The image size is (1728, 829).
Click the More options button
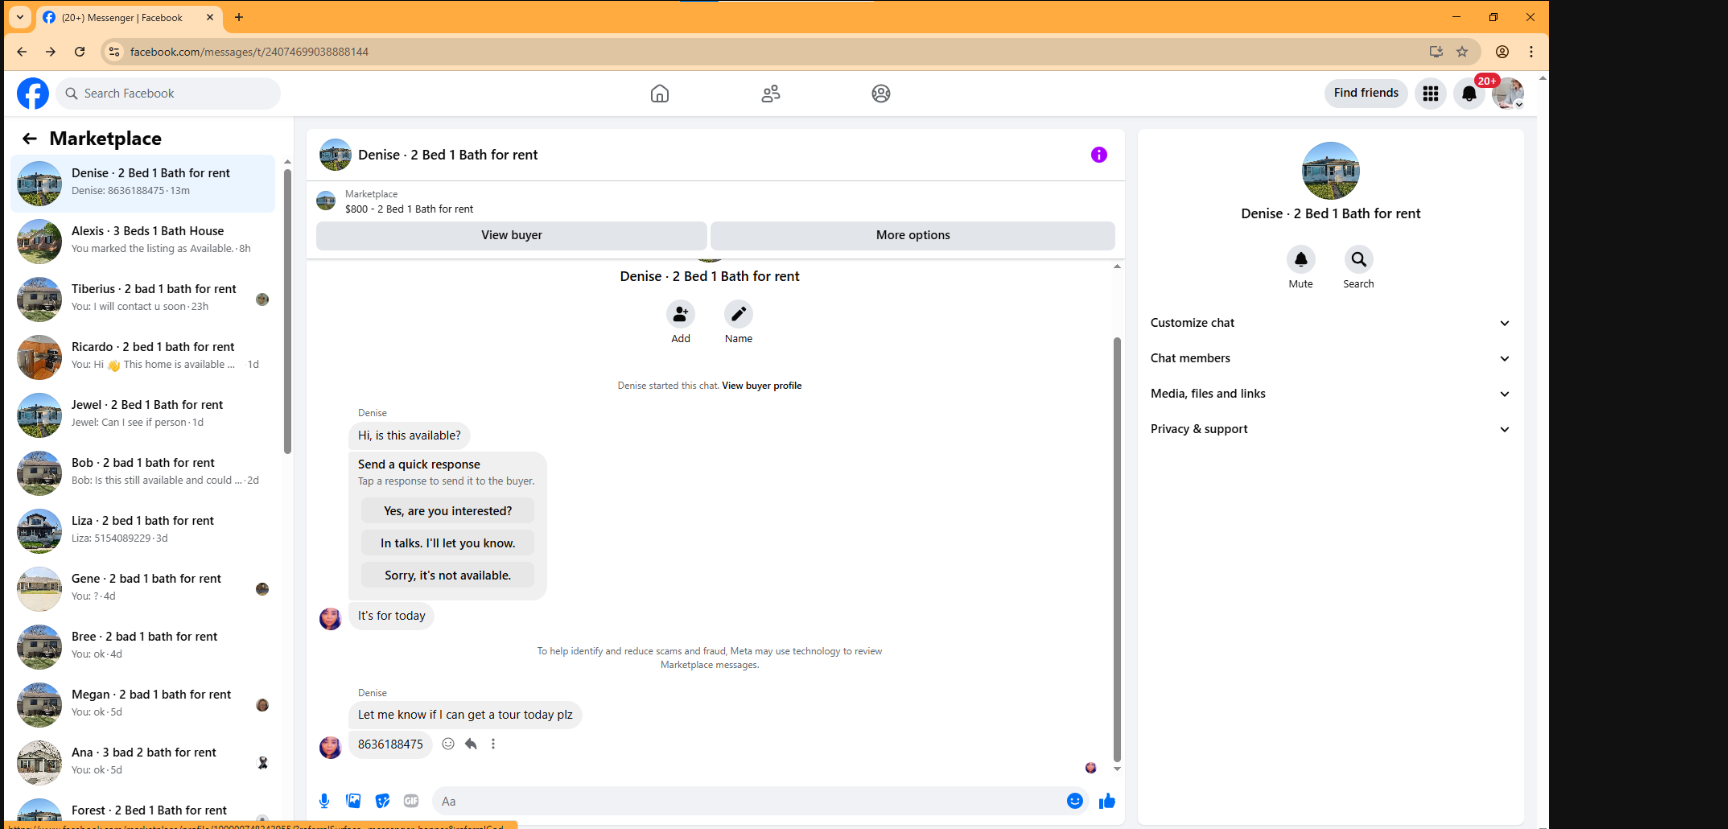(x=913, y=235)
